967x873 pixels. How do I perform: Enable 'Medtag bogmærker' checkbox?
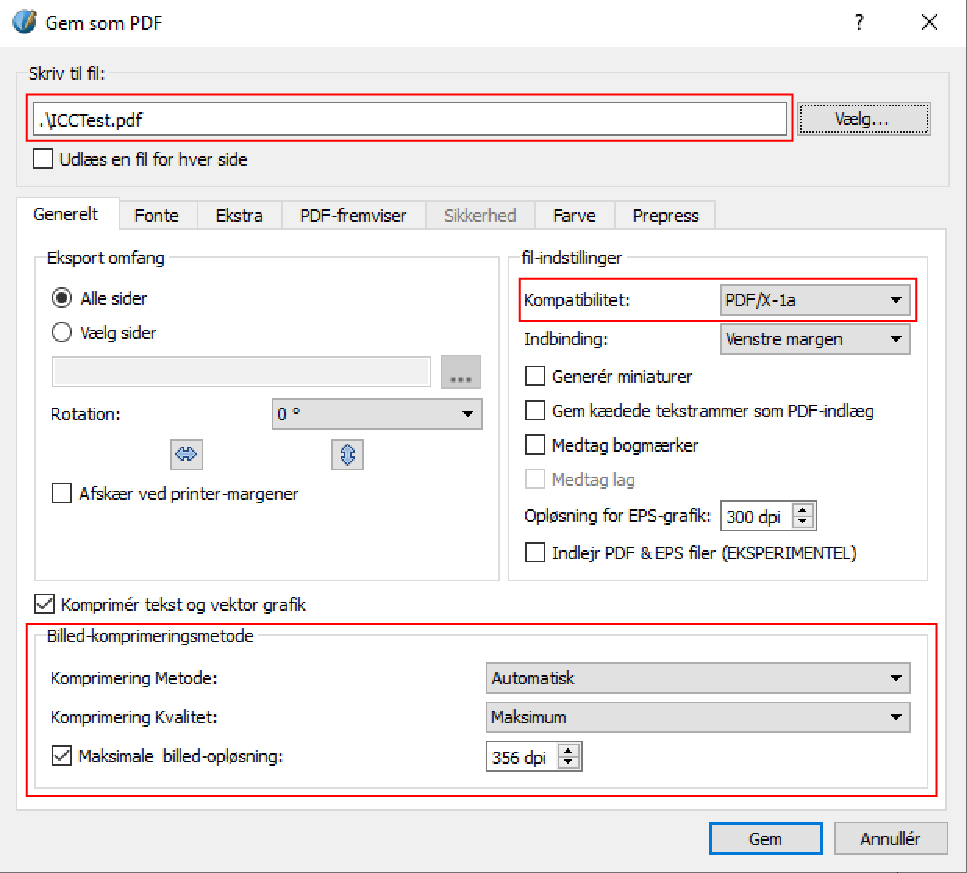coord(535,445)
